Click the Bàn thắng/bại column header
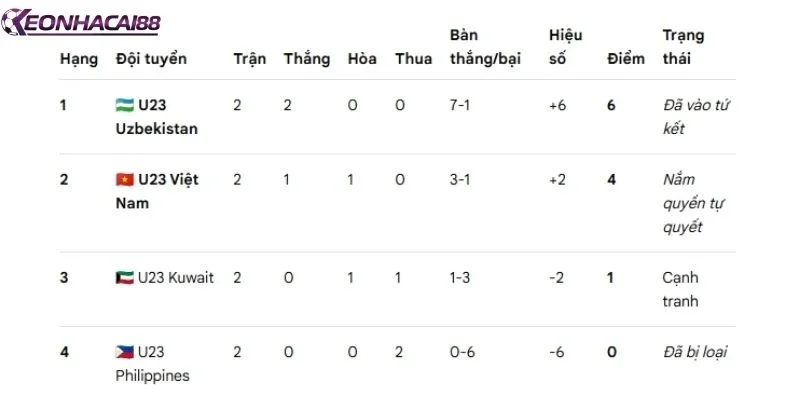Image resolution: width=800 pixels, height=400 pixels. (x=485, y=47)
